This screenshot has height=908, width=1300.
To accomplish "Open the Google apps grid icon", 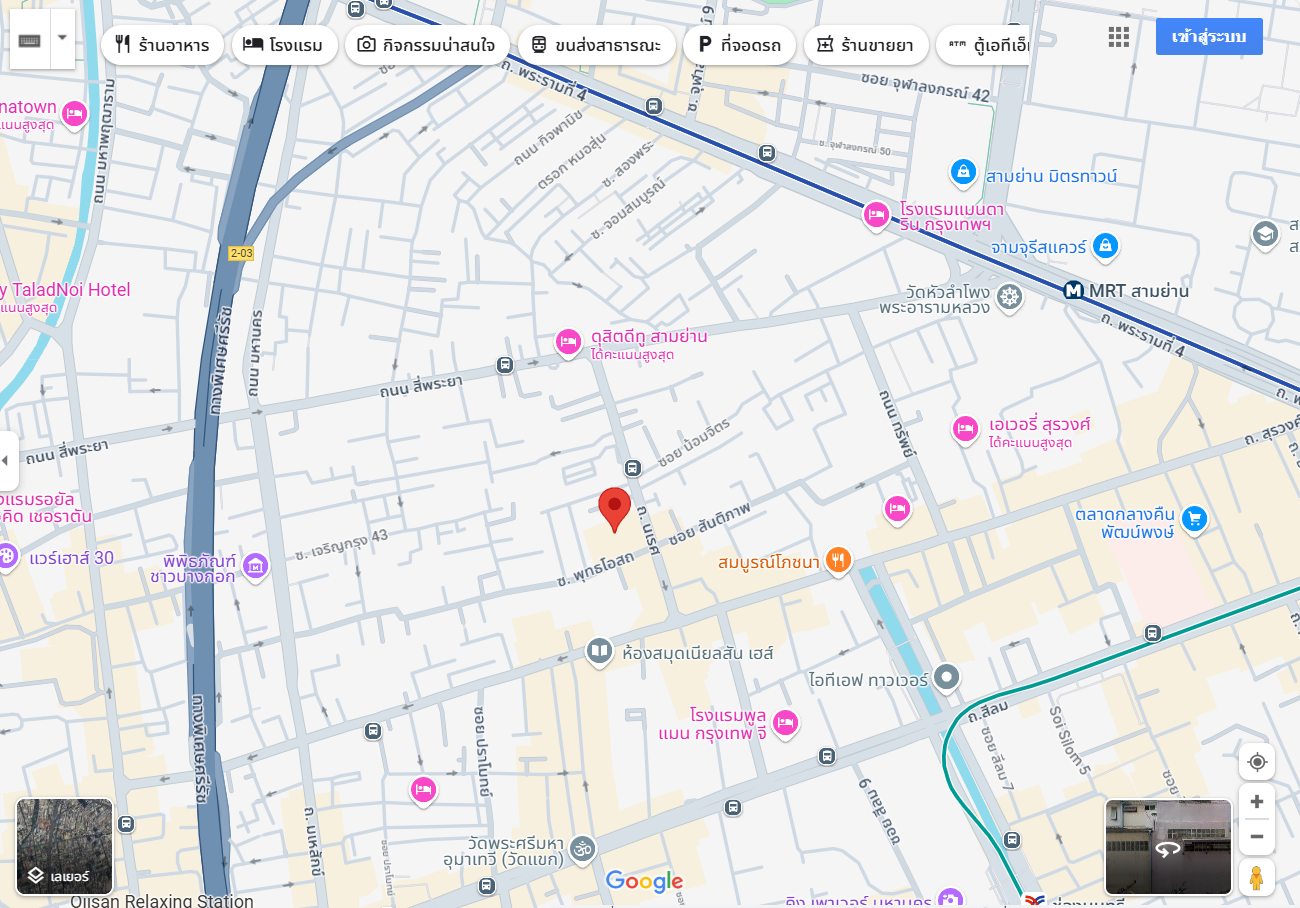I will pyautogui.click(x=1119, y=37).
